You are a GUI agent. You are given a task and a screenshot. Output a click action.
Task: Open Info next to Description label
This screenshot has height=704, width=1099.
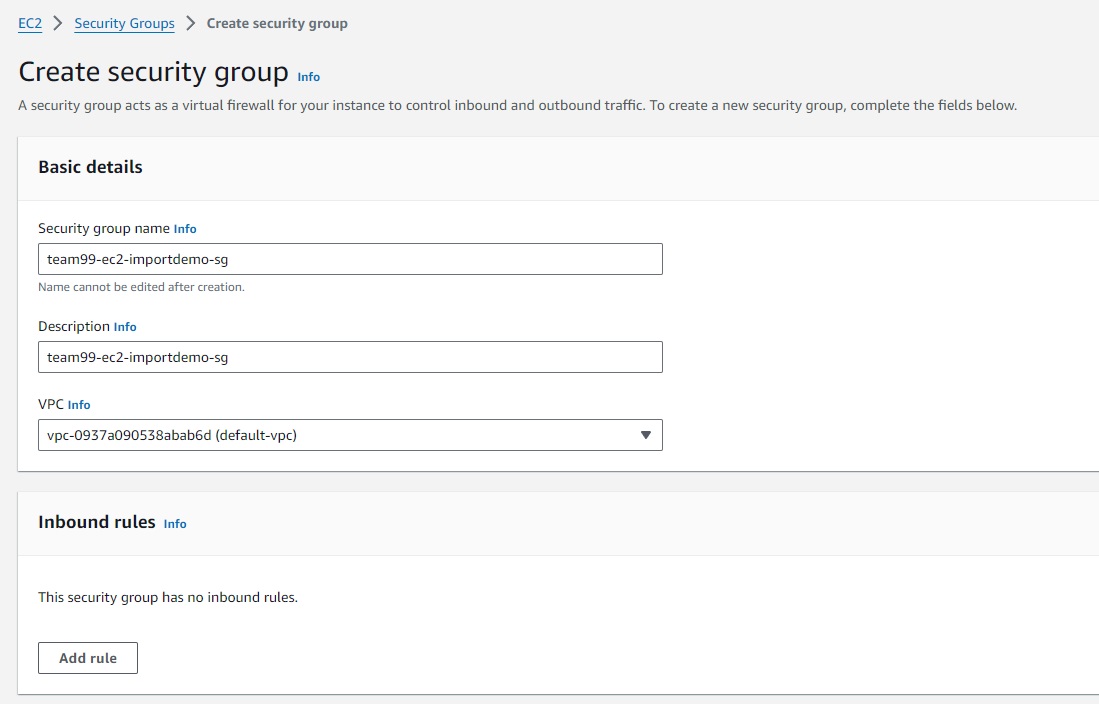[x=125, y=327]
